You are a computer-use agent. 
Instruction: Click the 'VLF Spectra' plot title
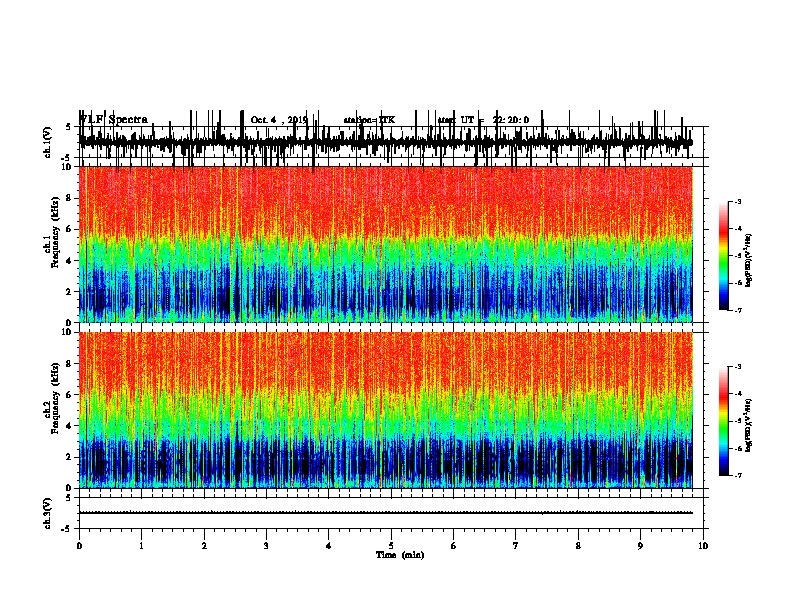pos(114,120)
